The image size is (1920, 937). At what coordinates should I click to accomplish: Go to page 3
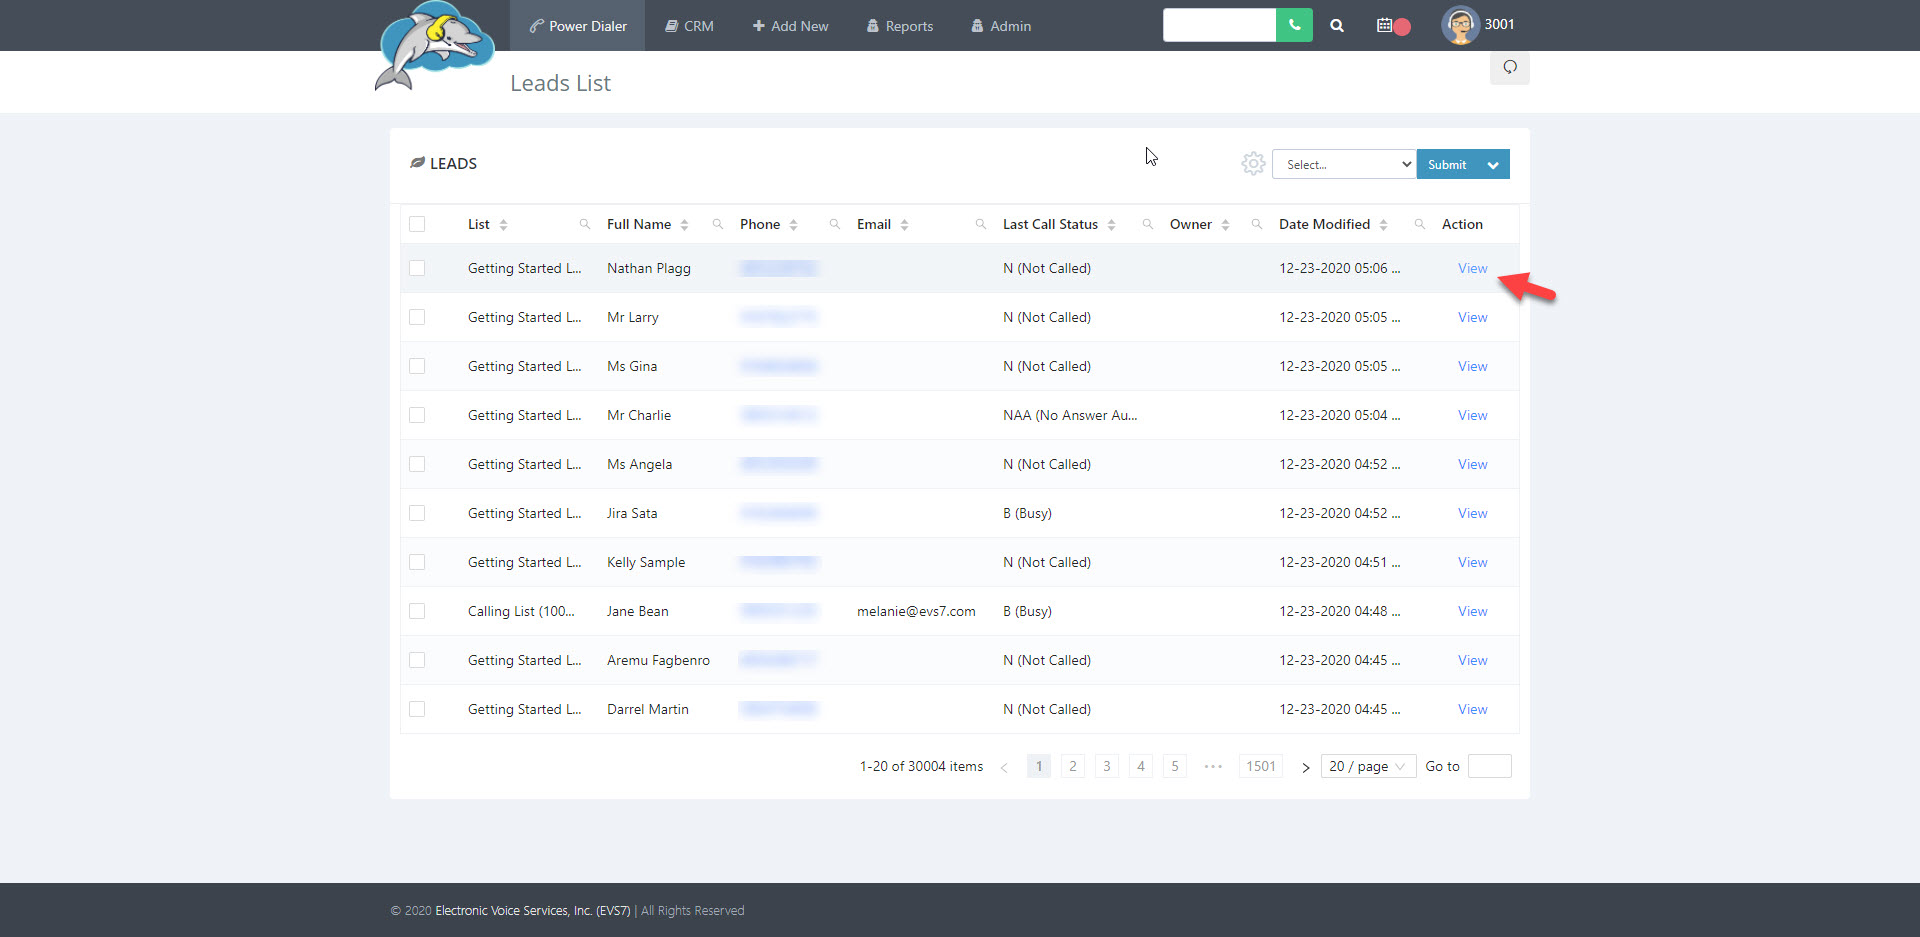pos(1107,766)
